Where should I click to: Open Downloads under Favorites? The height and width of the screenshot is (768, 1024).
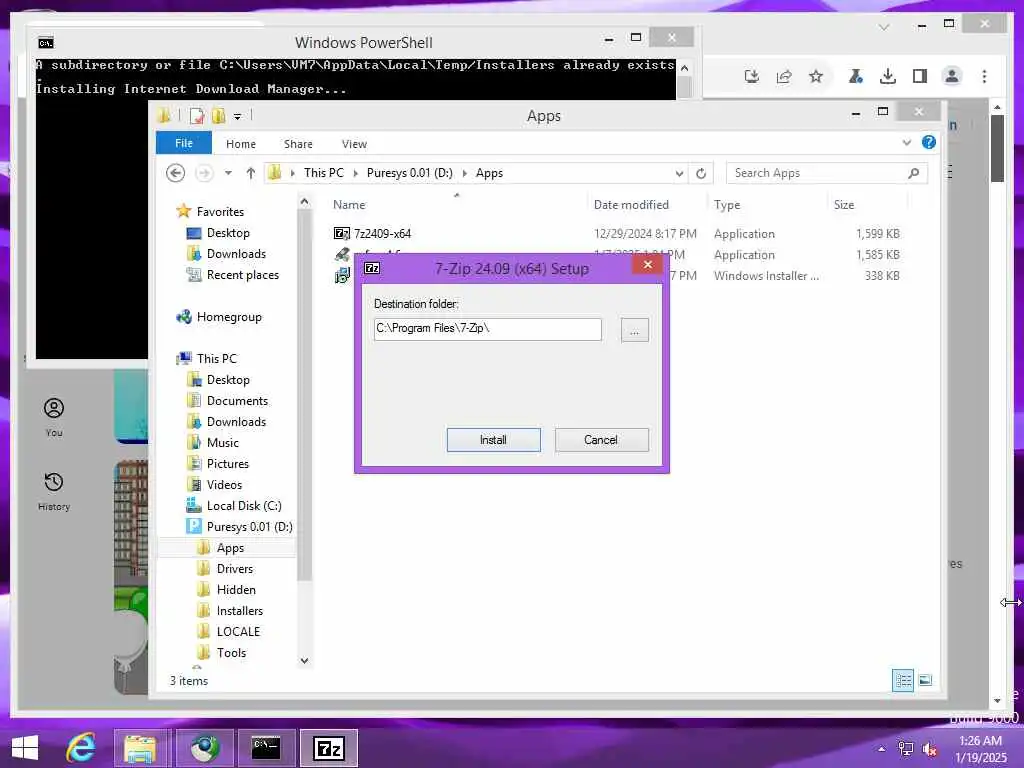[236, 253]
